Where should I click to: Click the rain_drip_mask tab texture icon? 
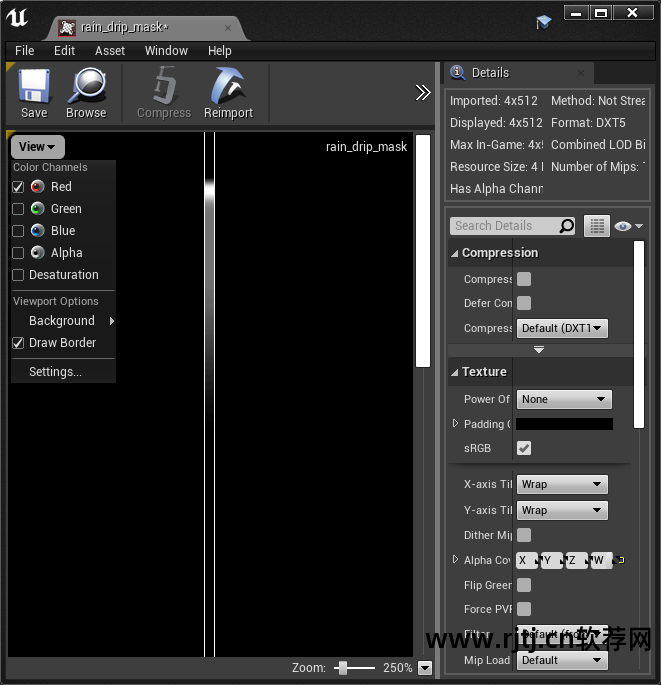[x=67, y=28]
